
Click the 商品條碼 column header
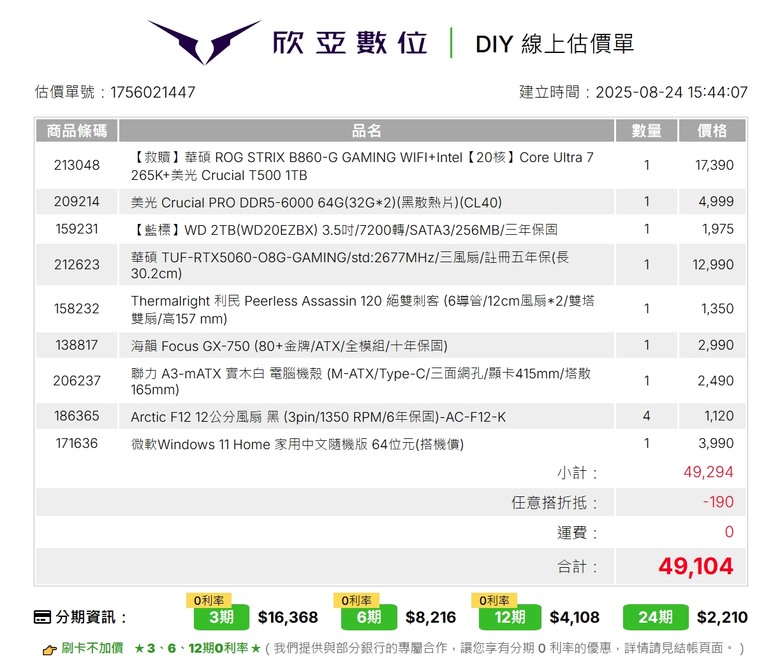click(77, 131)
